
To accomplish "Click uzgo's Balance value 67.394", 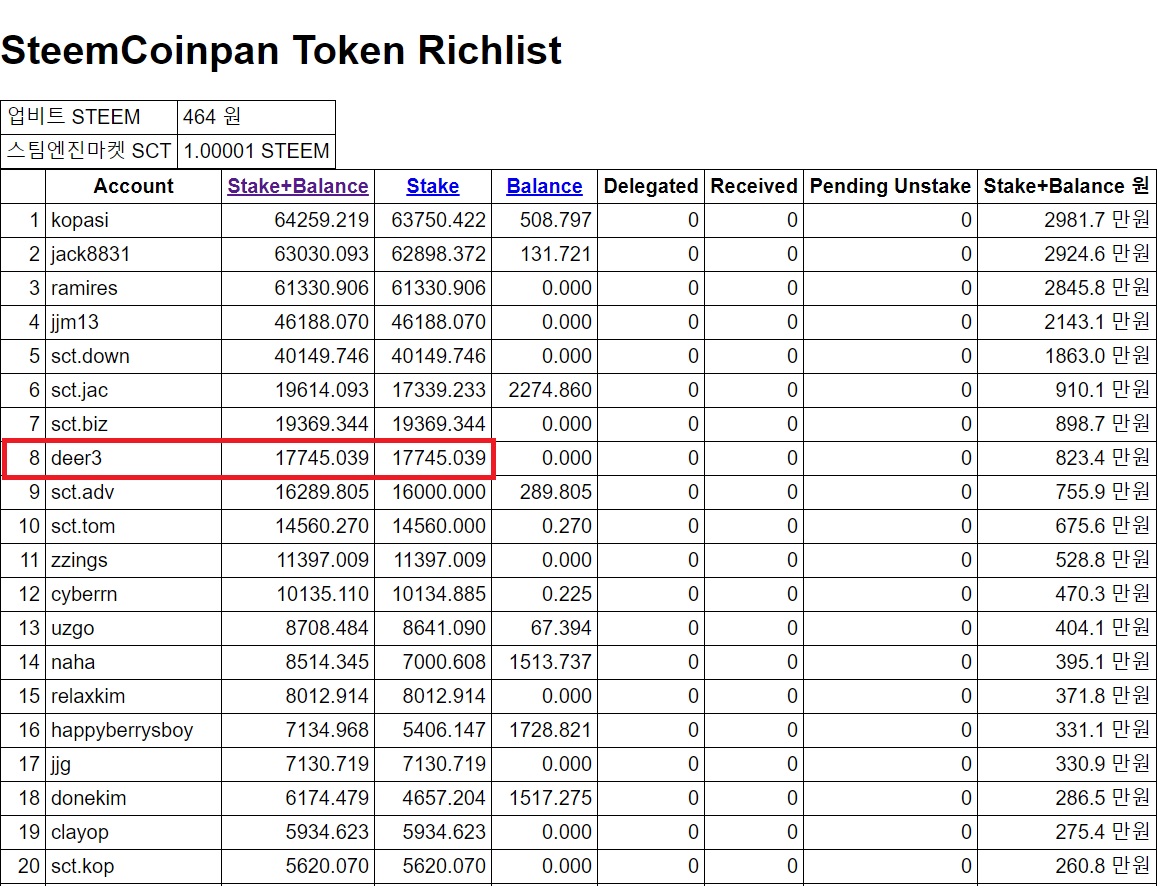I will pos(561,628).
